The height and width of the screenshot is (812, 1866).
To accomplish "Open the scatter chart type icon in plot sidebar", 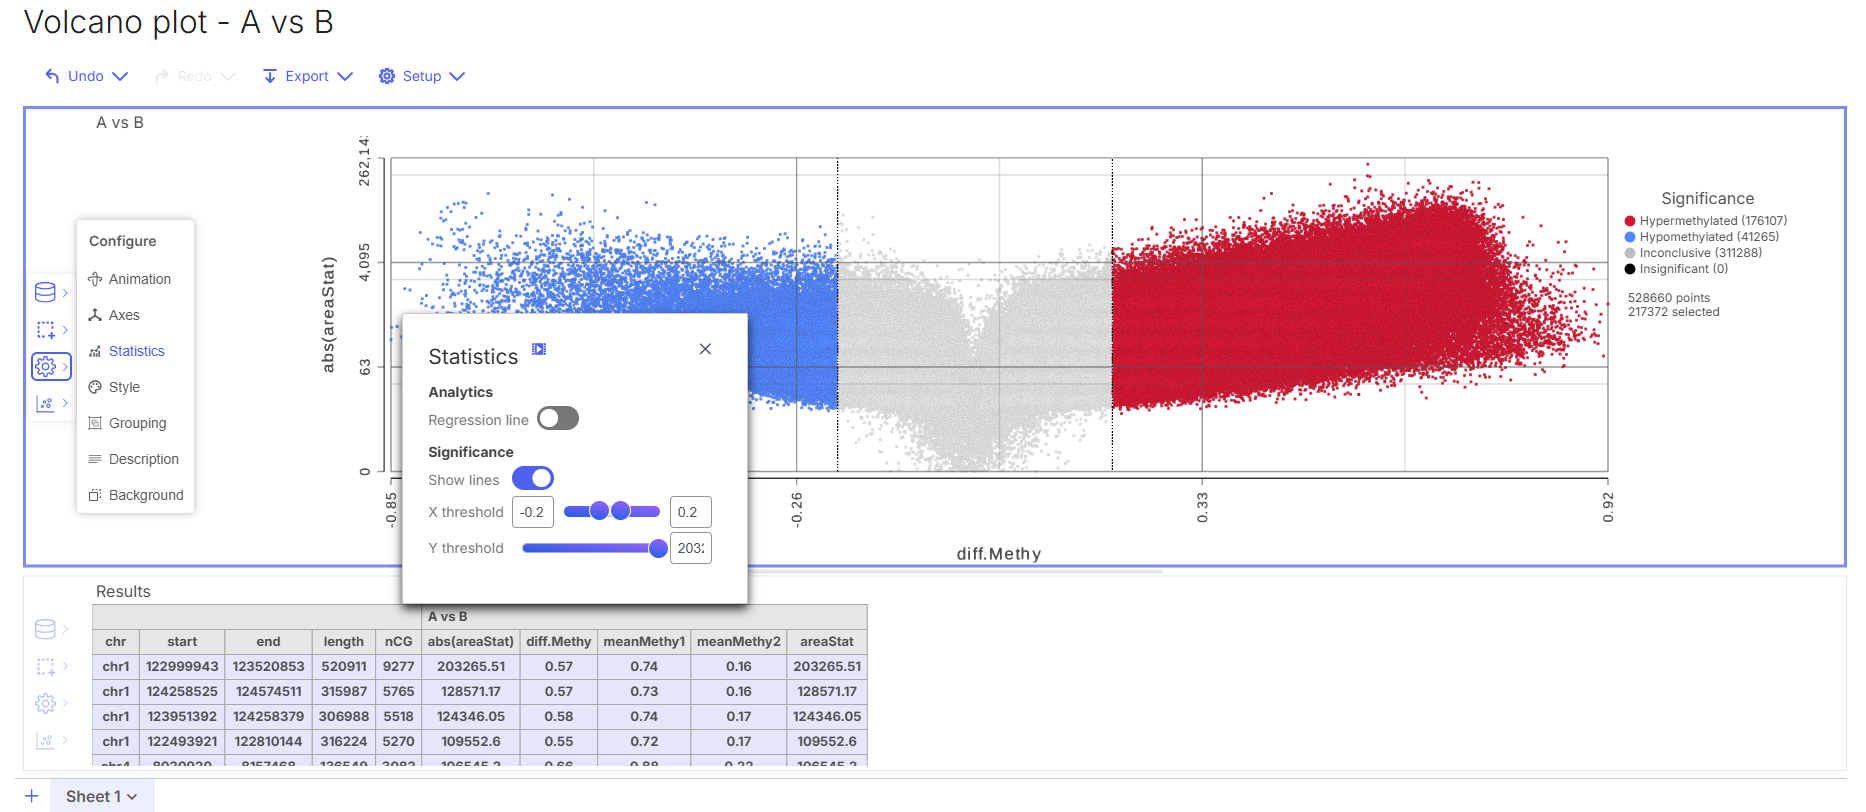I will click(45, 404).
